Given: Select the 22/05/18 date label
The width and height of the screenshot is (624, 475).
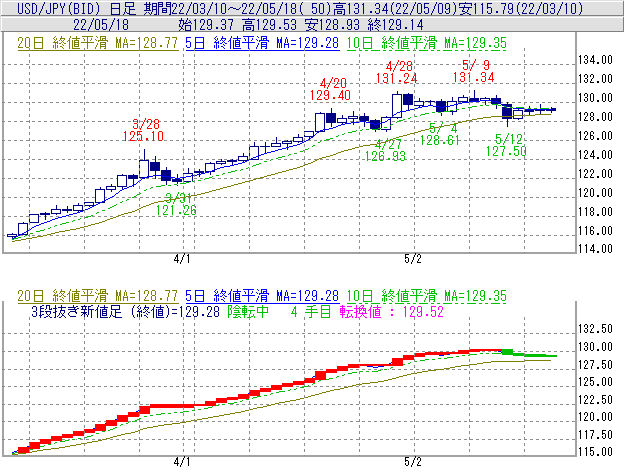Looking at the screenshot, I should coord(101,25).
